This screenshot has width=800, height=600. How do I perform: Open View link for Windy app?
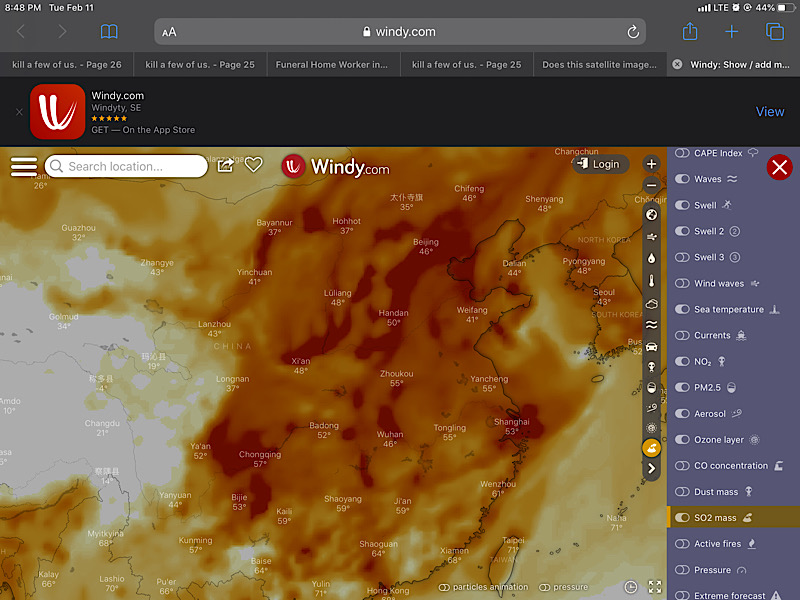770,112
